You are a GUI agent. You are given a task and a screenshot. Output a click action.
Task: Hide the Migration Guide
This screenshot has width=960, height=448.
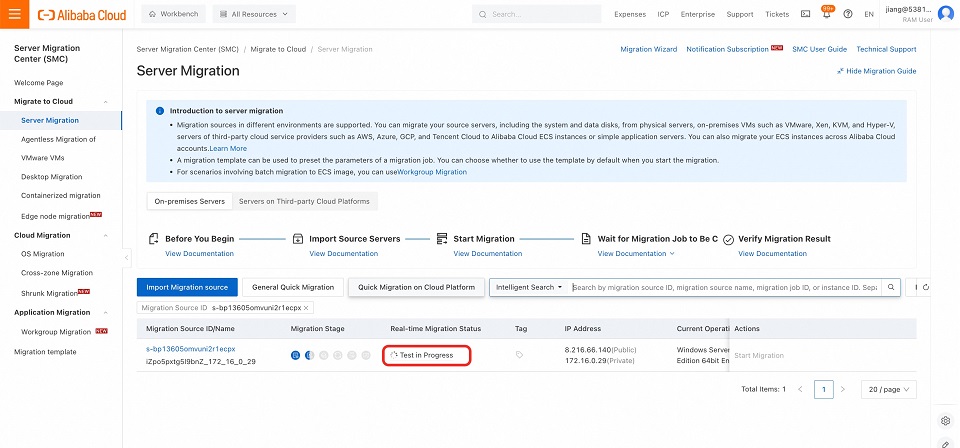876,71
